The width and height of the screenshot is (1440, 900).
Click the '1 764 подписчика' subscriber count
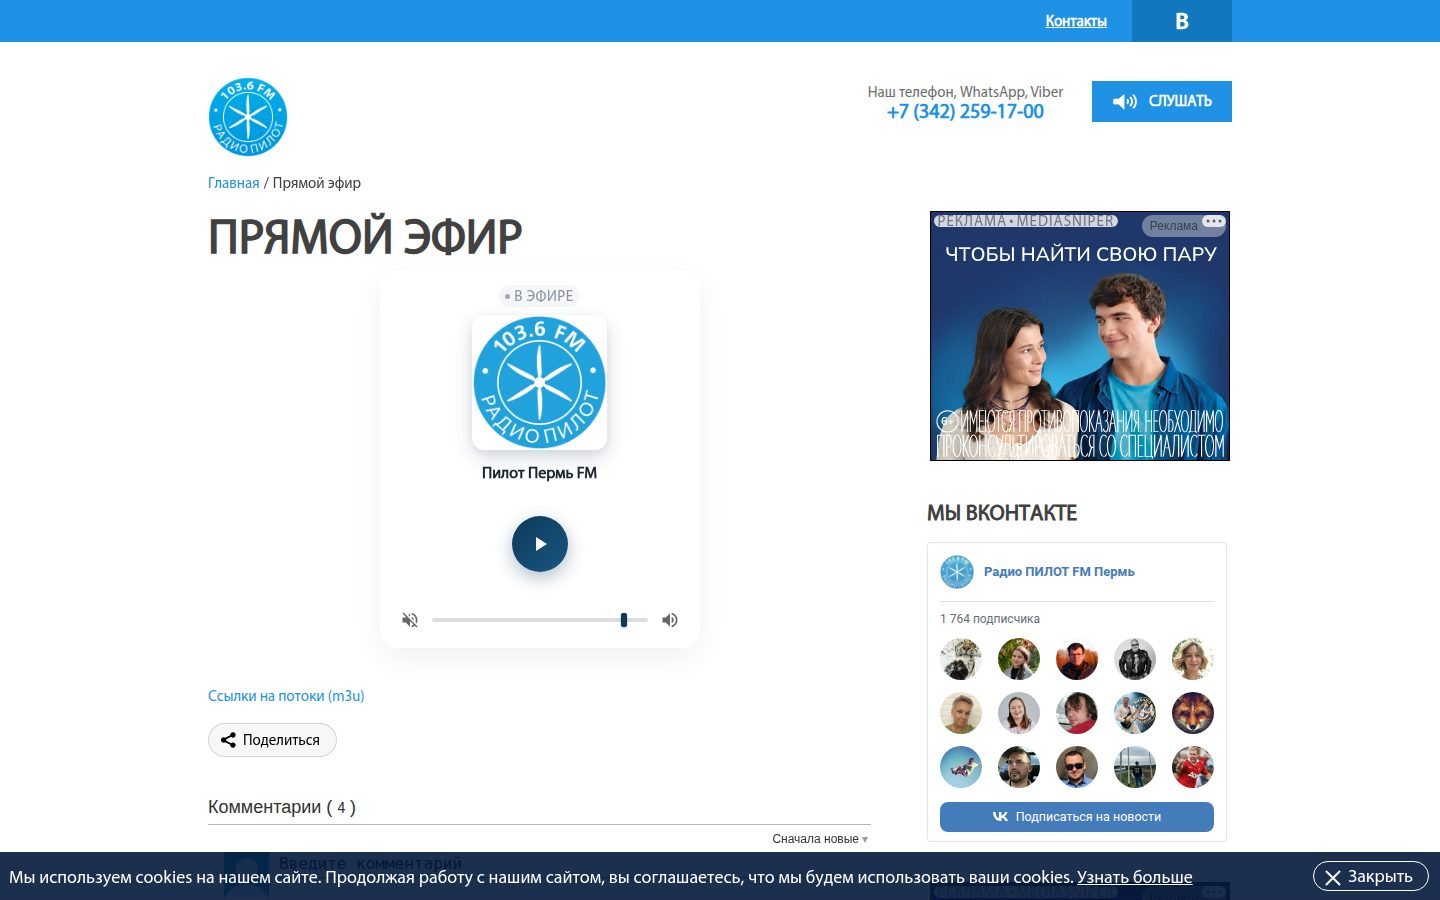click(x=990, y=619)
